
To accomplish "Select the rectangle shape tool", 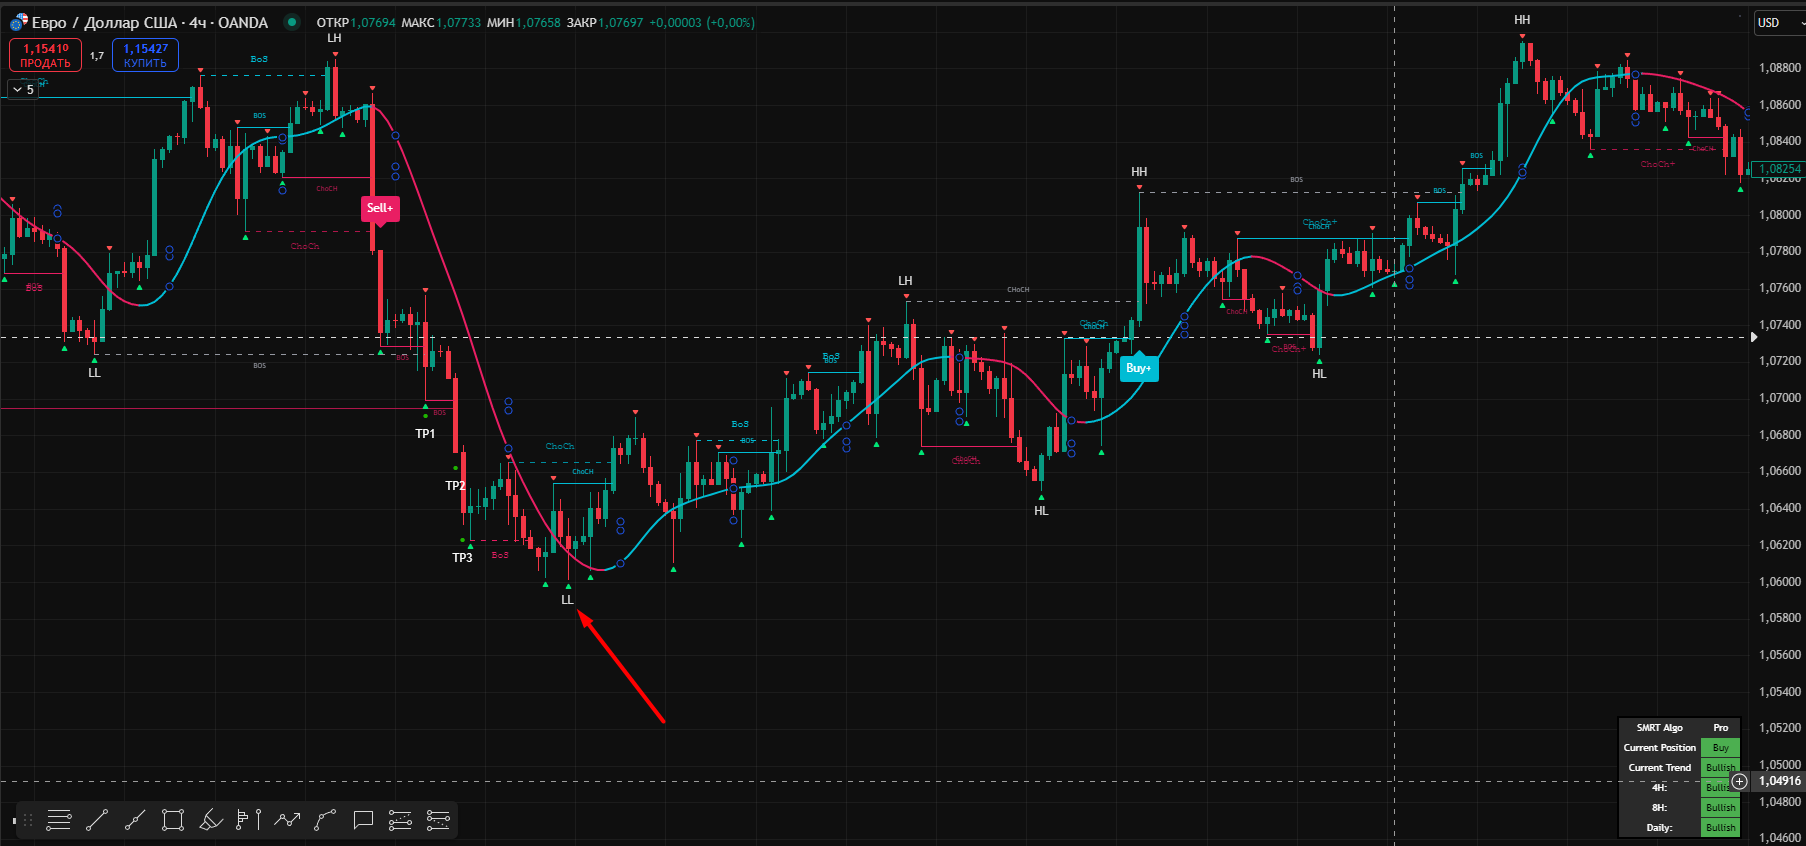I will pyautogui.click(x=173, y=821).
